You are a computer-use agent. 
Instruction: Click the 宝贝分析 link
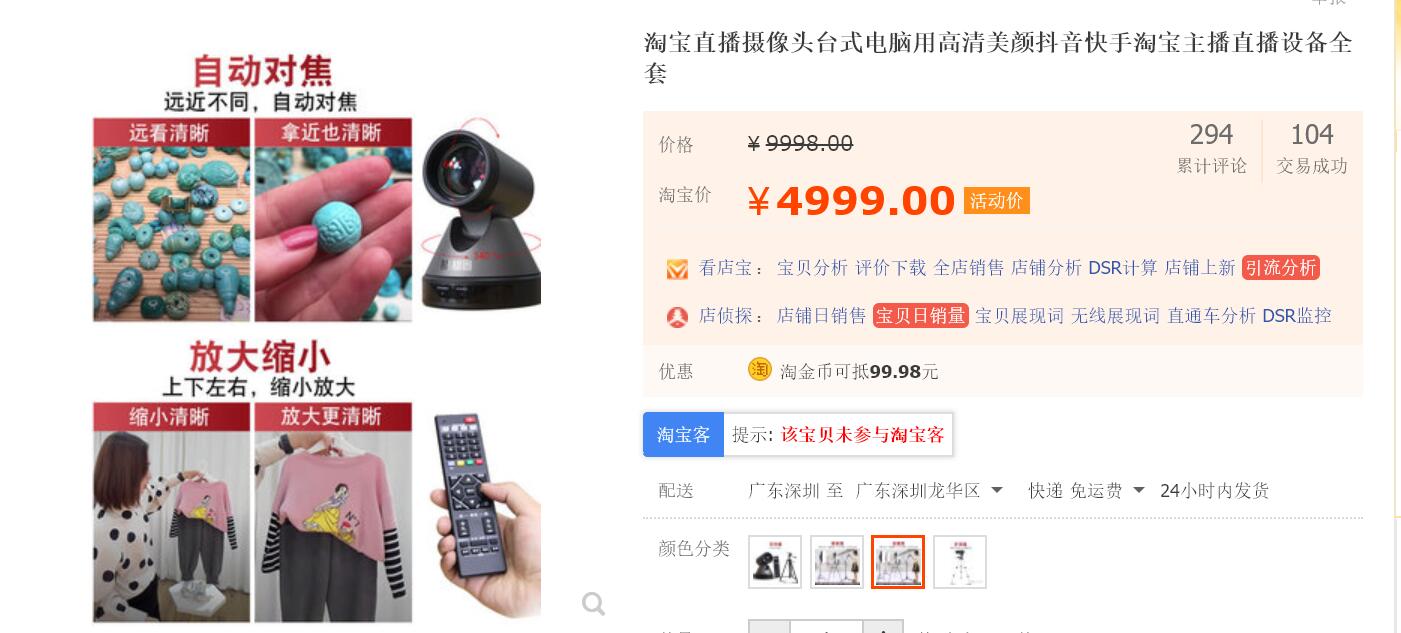coord(812,267)
